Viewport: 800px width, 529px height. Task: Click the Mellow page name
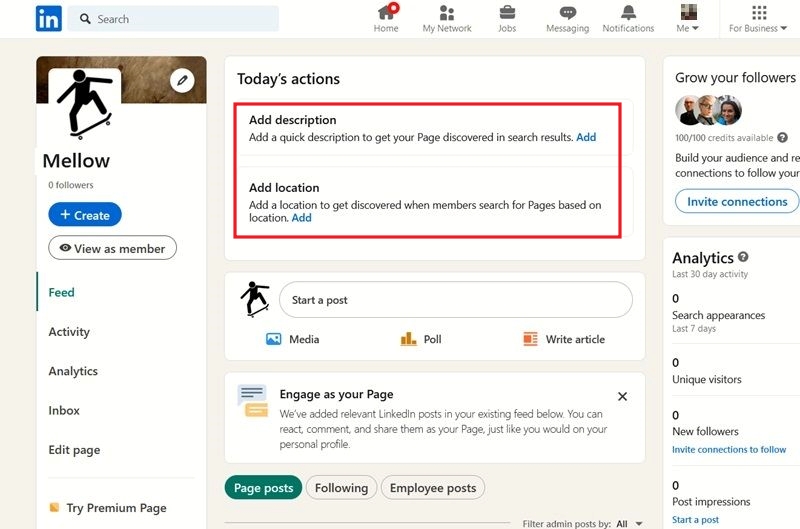point(76,161)
